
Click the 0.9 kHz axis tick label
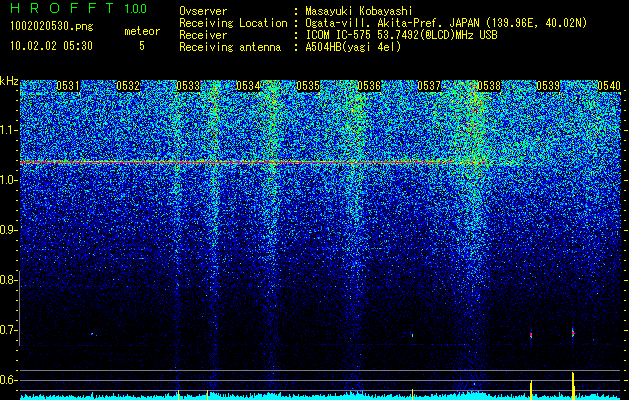coord(9,230)
